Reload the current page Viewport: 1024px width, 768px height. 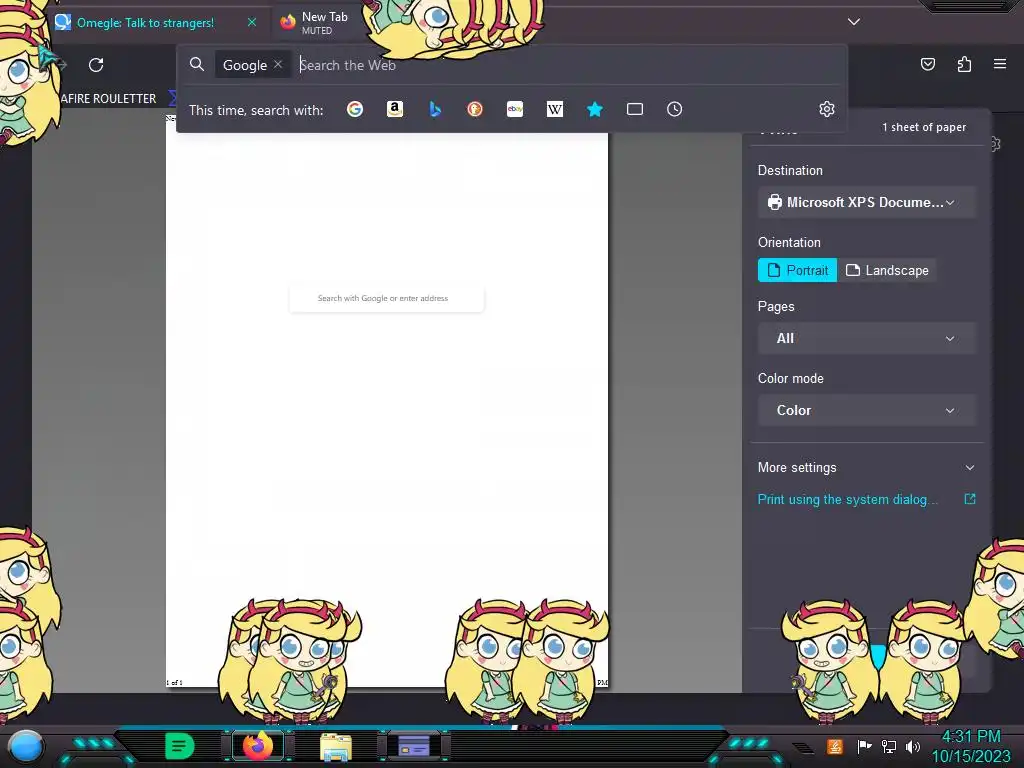tap(96, 65)
